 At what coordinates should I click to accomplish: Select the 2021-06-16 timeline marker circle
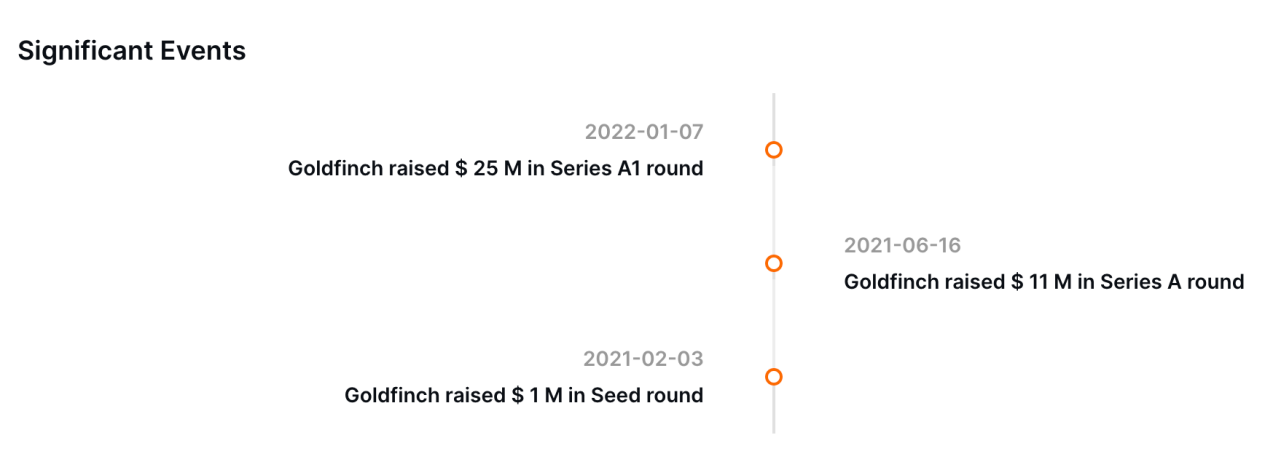[x=773, y=263]
